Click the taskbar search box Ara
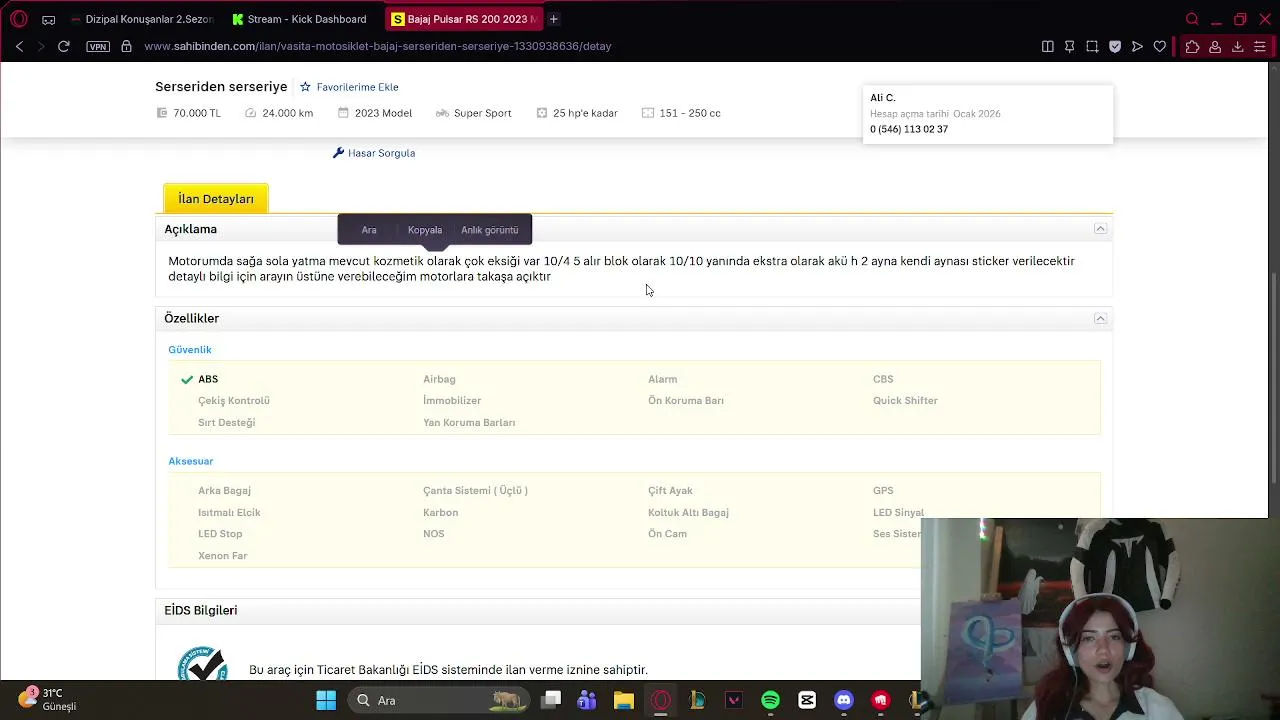The image size is (1280, 720). click(x=440, y=700)
